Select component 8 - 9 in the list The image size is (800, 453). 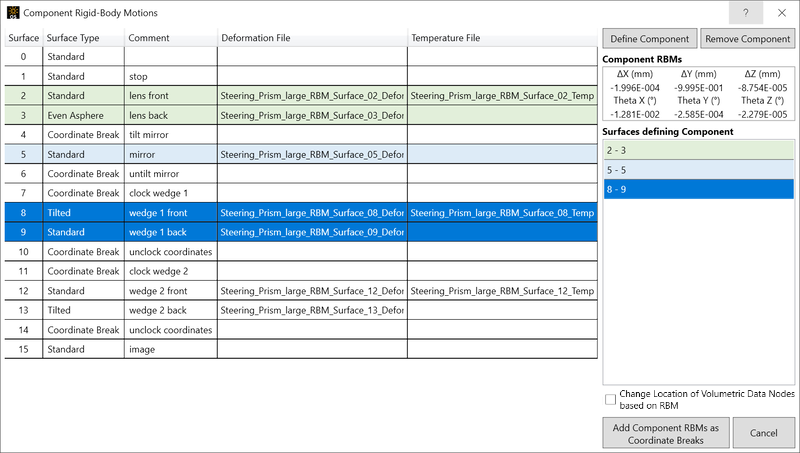click(x=698, y=189)
